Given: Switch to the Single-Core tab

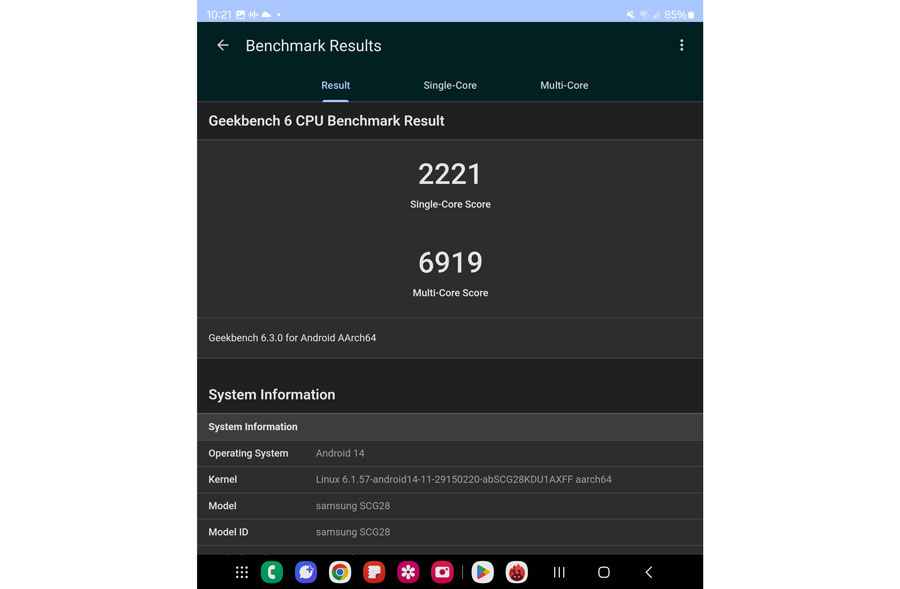Looking at the screenshot, I should pyautogui.click(x=450, y=86).
